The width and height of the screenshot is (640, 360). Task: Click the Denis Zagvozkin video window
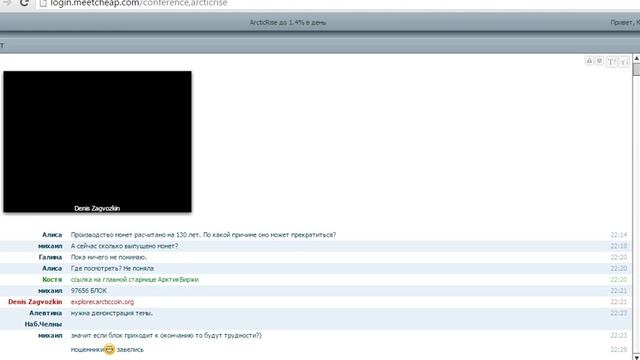pos(98,142)
